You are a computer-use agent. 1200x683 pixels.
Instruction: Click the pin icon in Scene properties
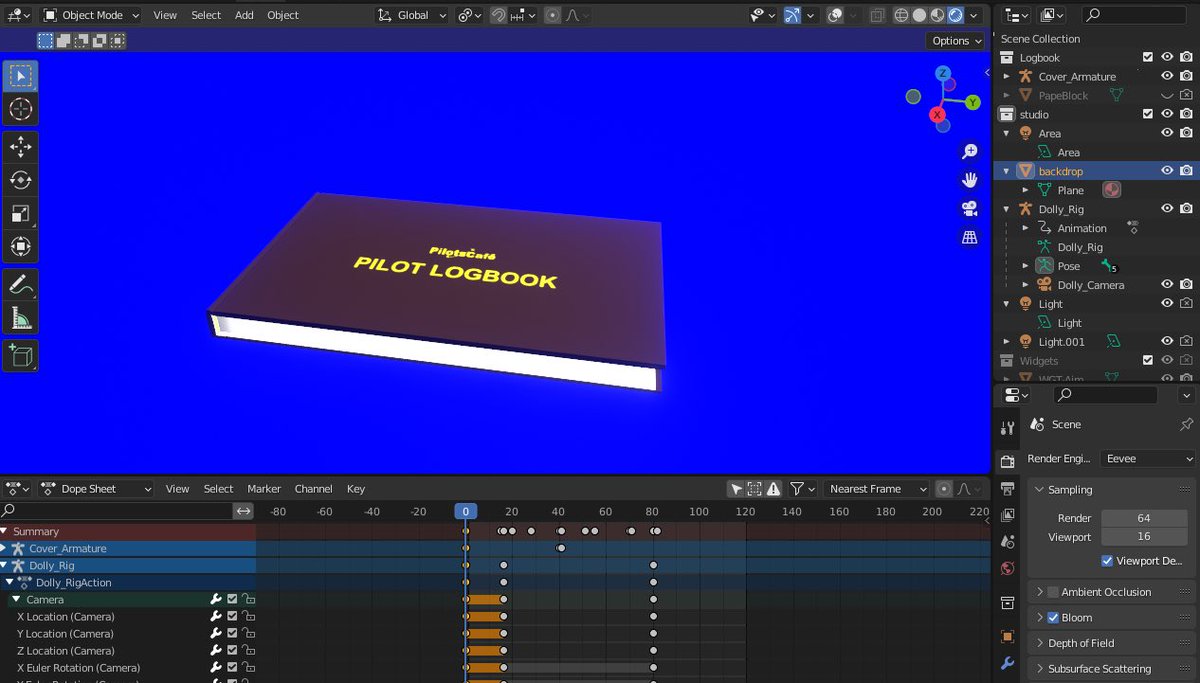point(1186,424)
